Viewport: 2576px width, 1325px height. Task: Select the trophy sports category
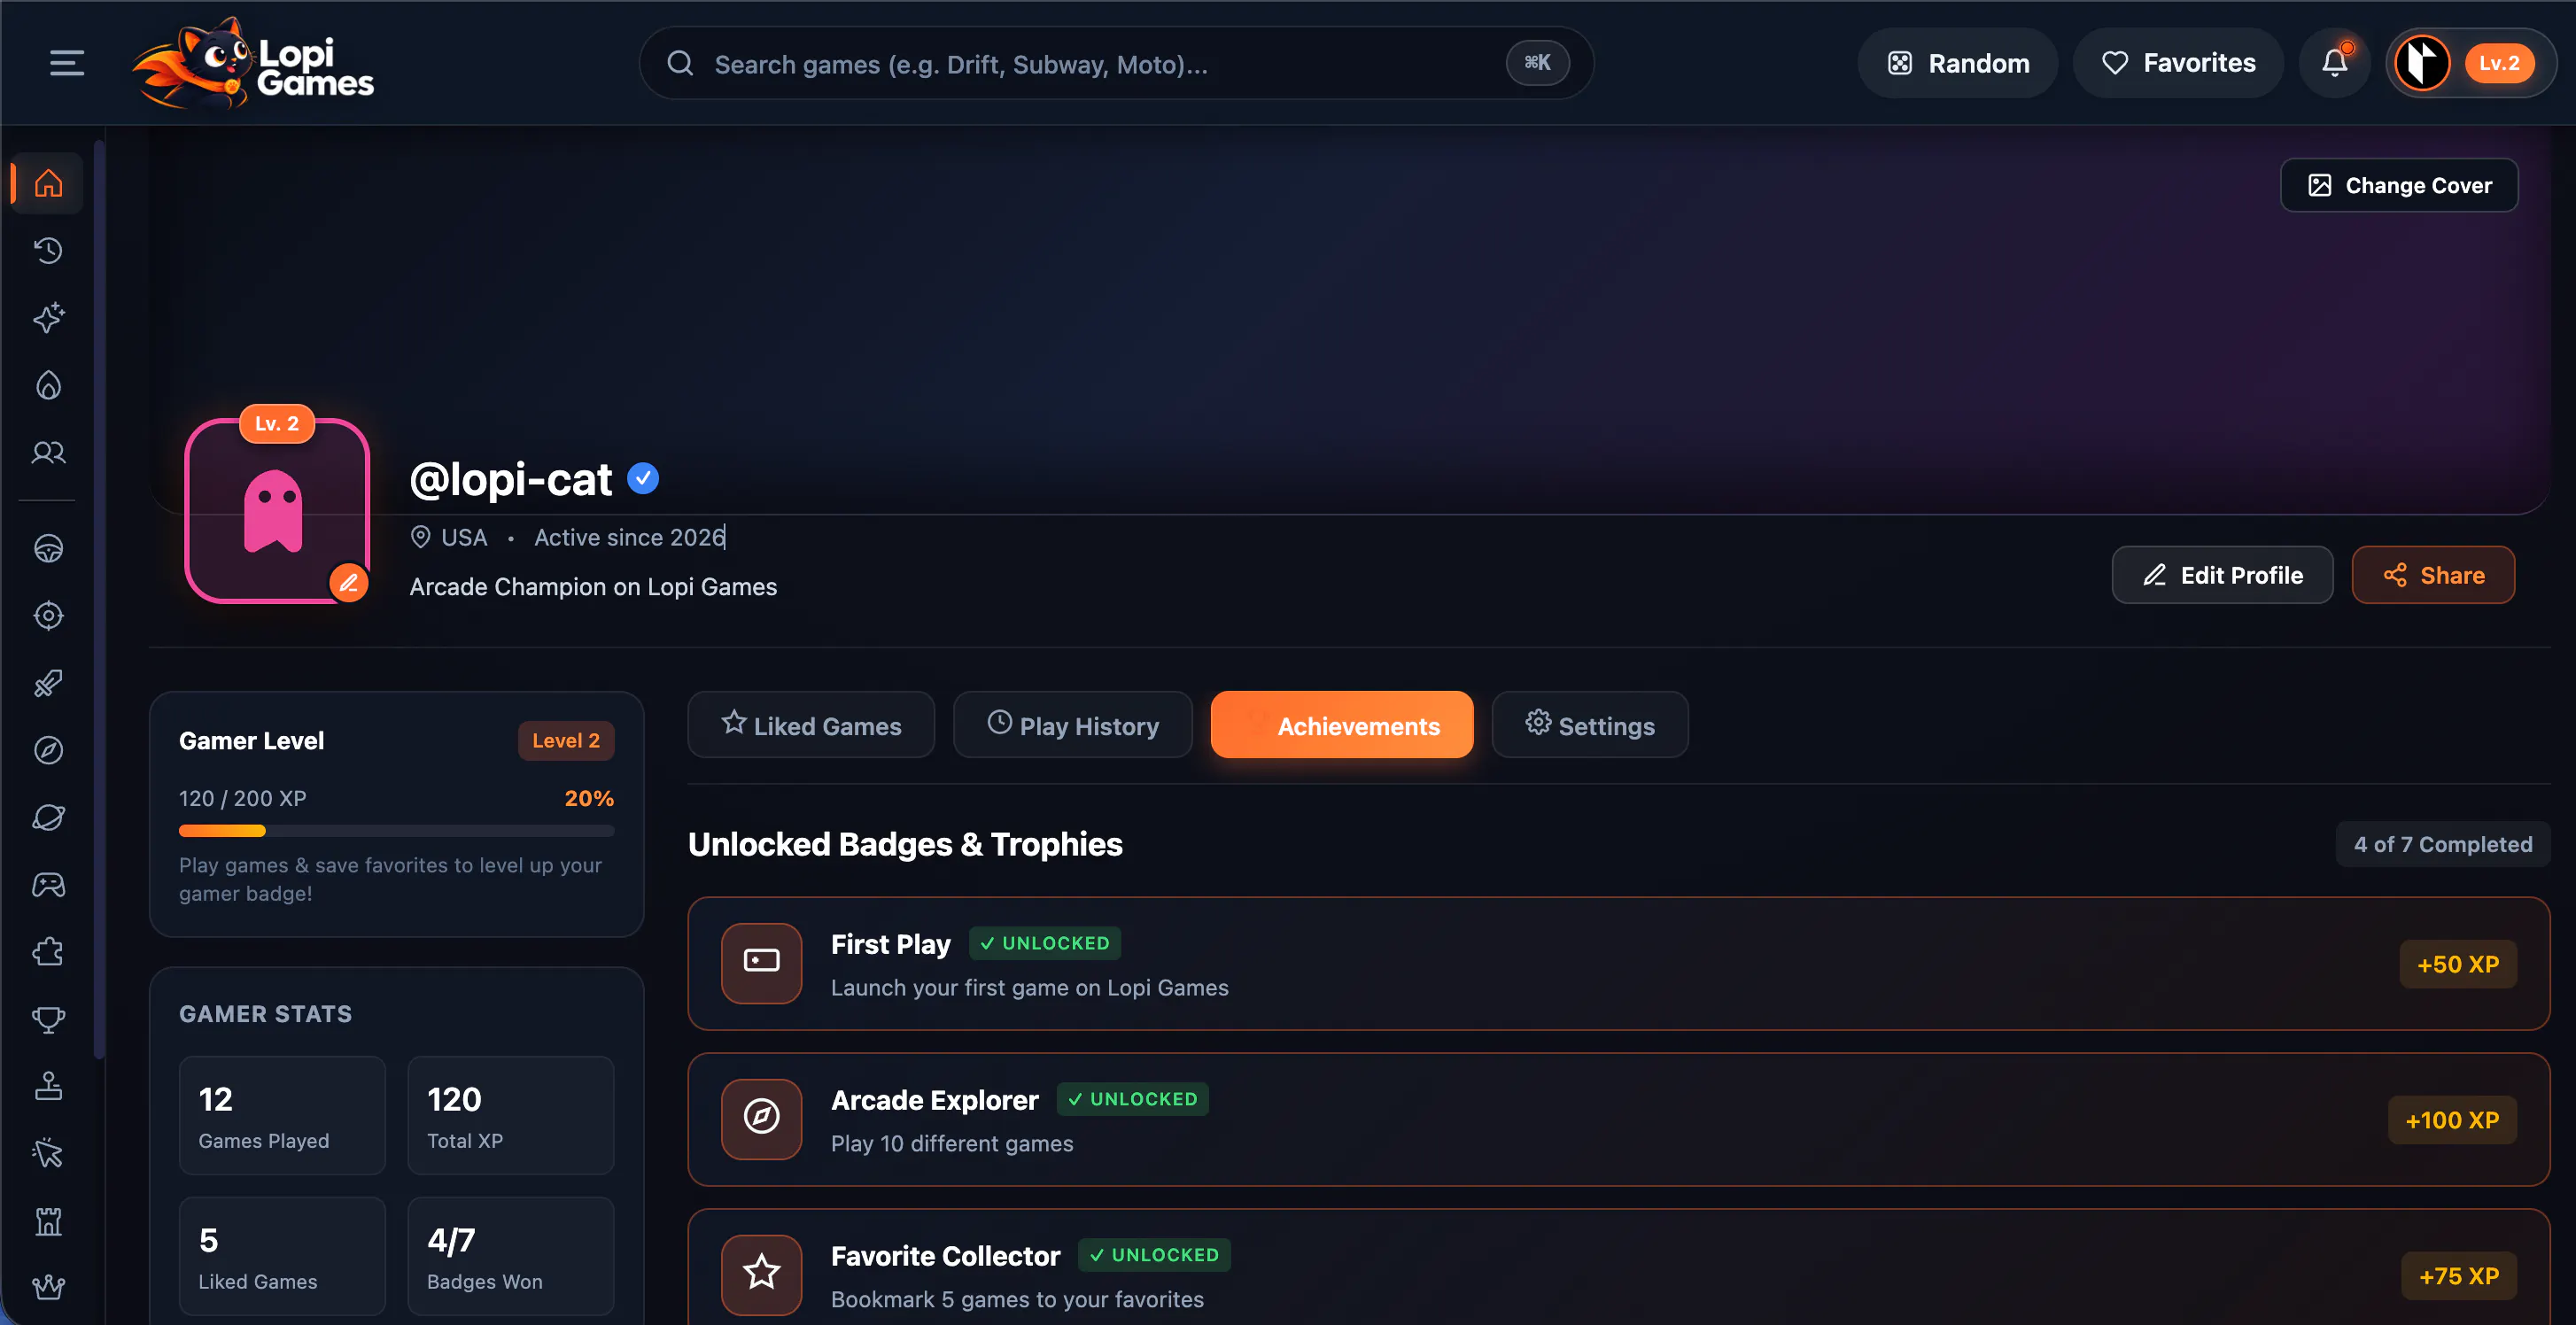click(48, 1019)
